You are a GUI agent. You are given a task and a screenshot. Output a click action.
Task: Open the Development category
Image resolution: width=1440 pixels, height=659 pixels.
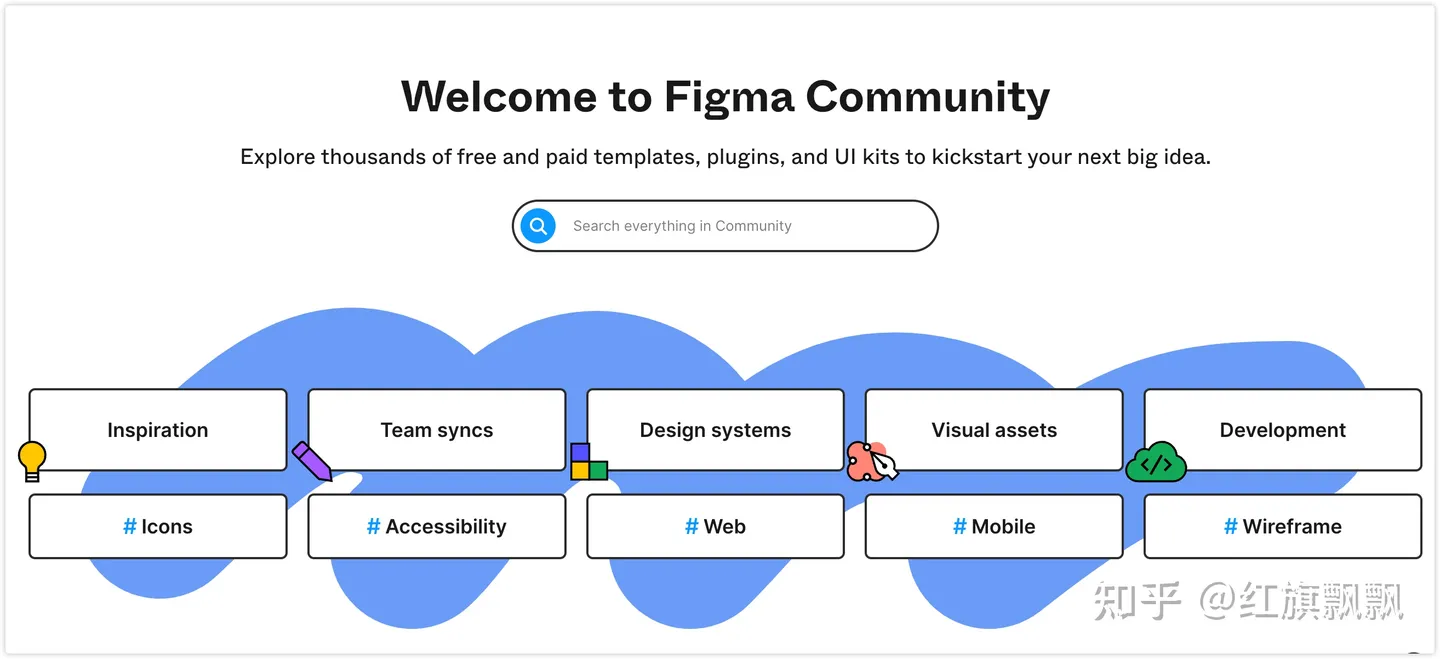[1283, 430]
